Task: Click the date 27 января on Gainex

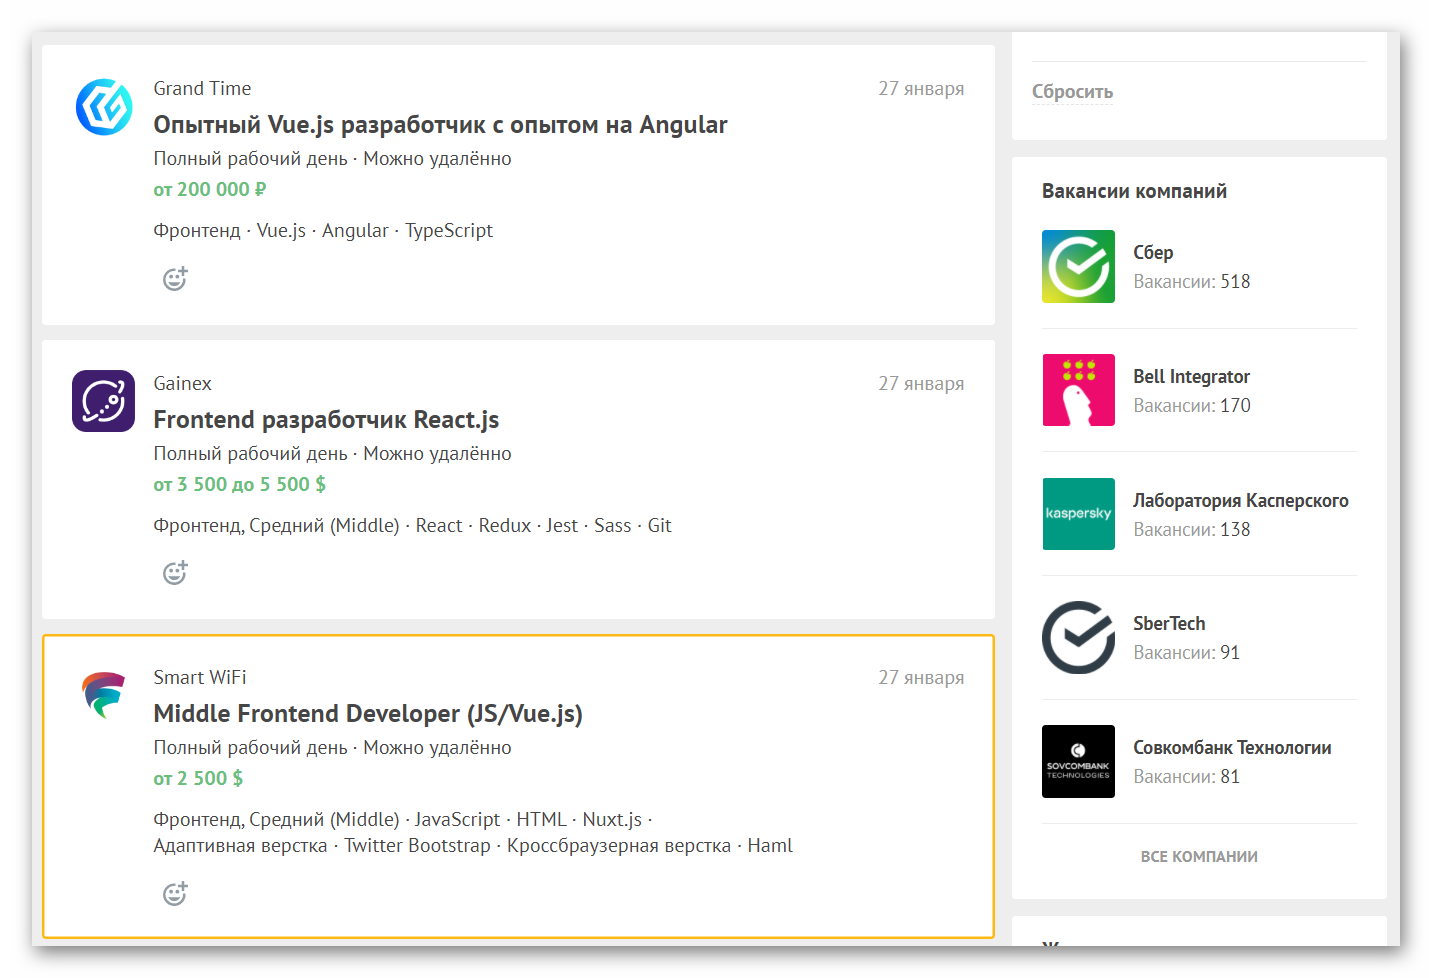Action: 921,384
